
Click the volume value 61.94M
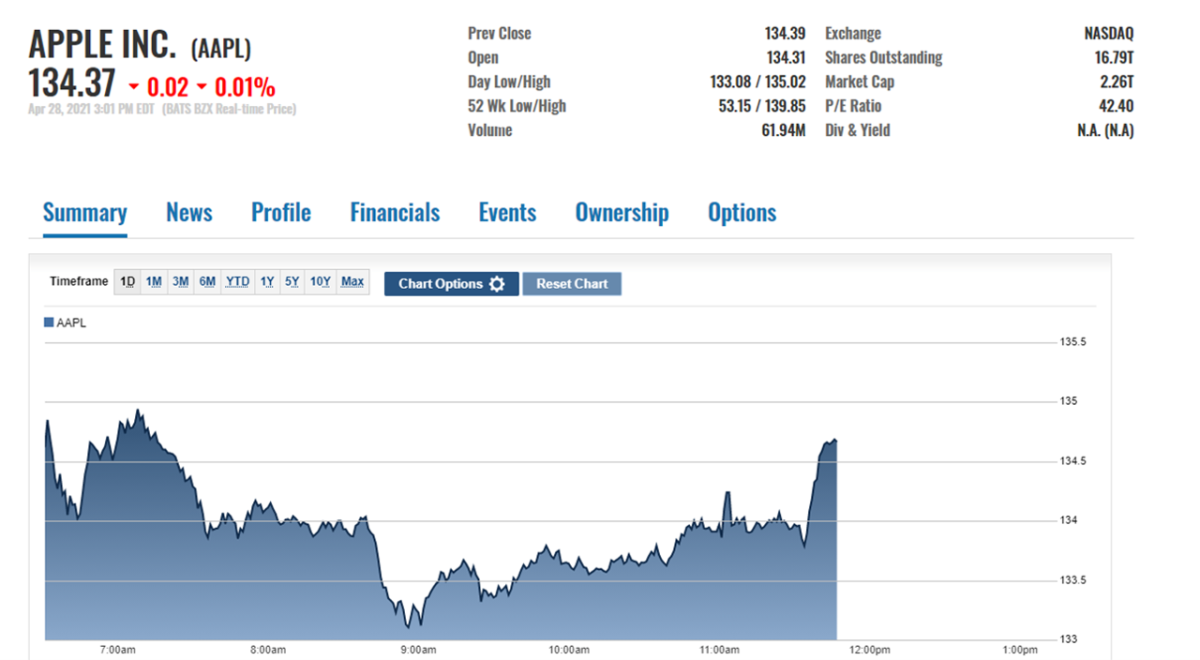(783, 130)
